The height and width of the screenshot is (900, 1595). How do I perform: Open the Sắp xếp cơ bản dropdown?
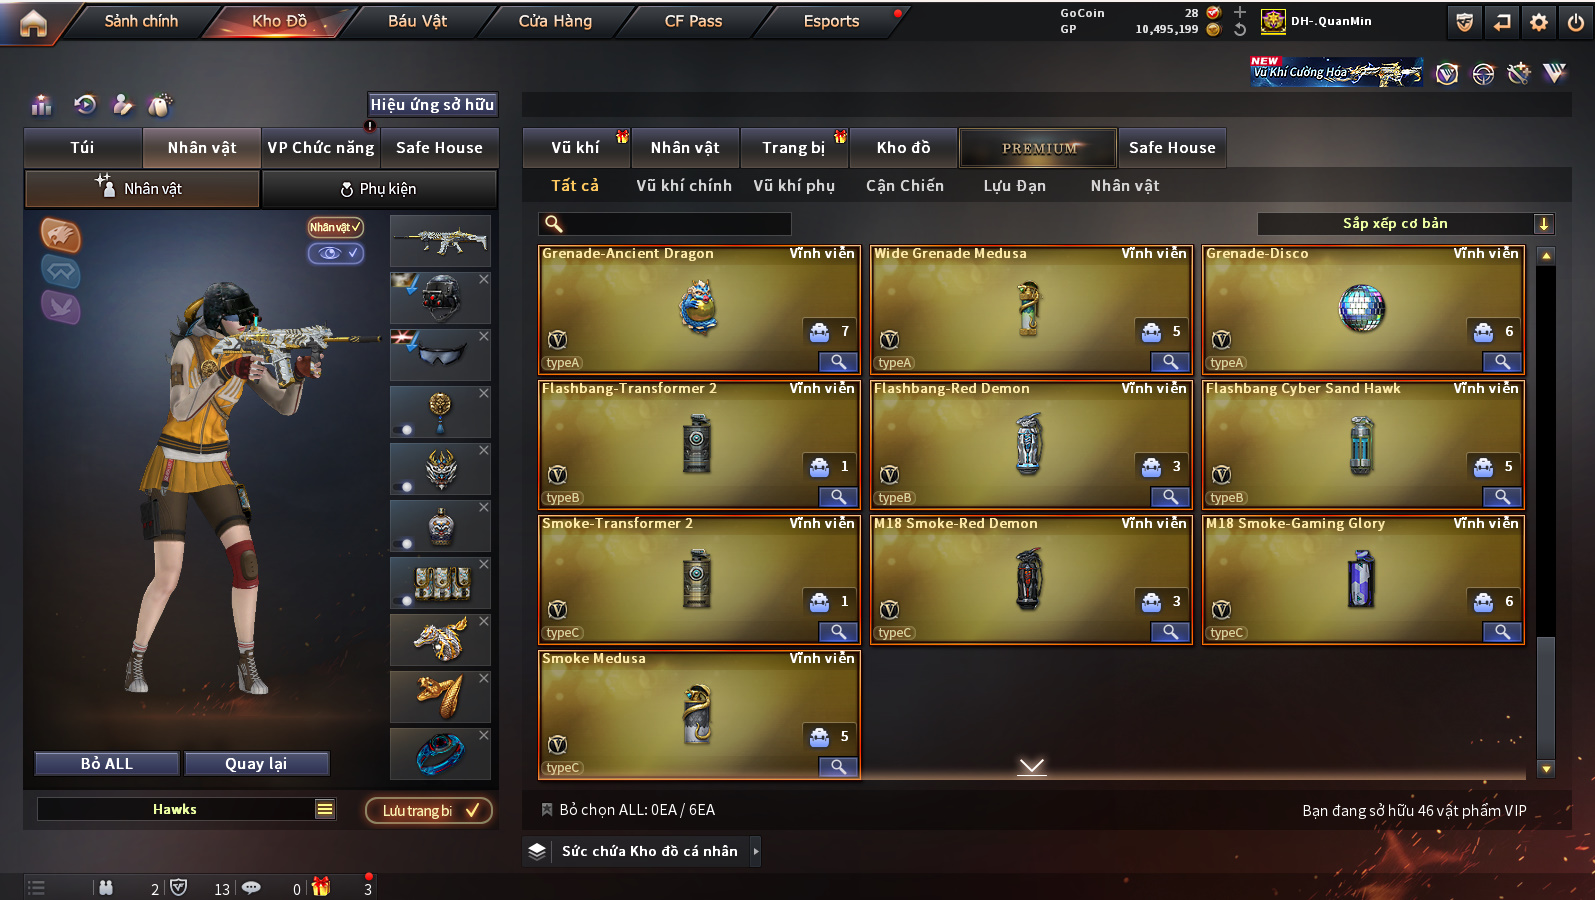pos(1405,223)
